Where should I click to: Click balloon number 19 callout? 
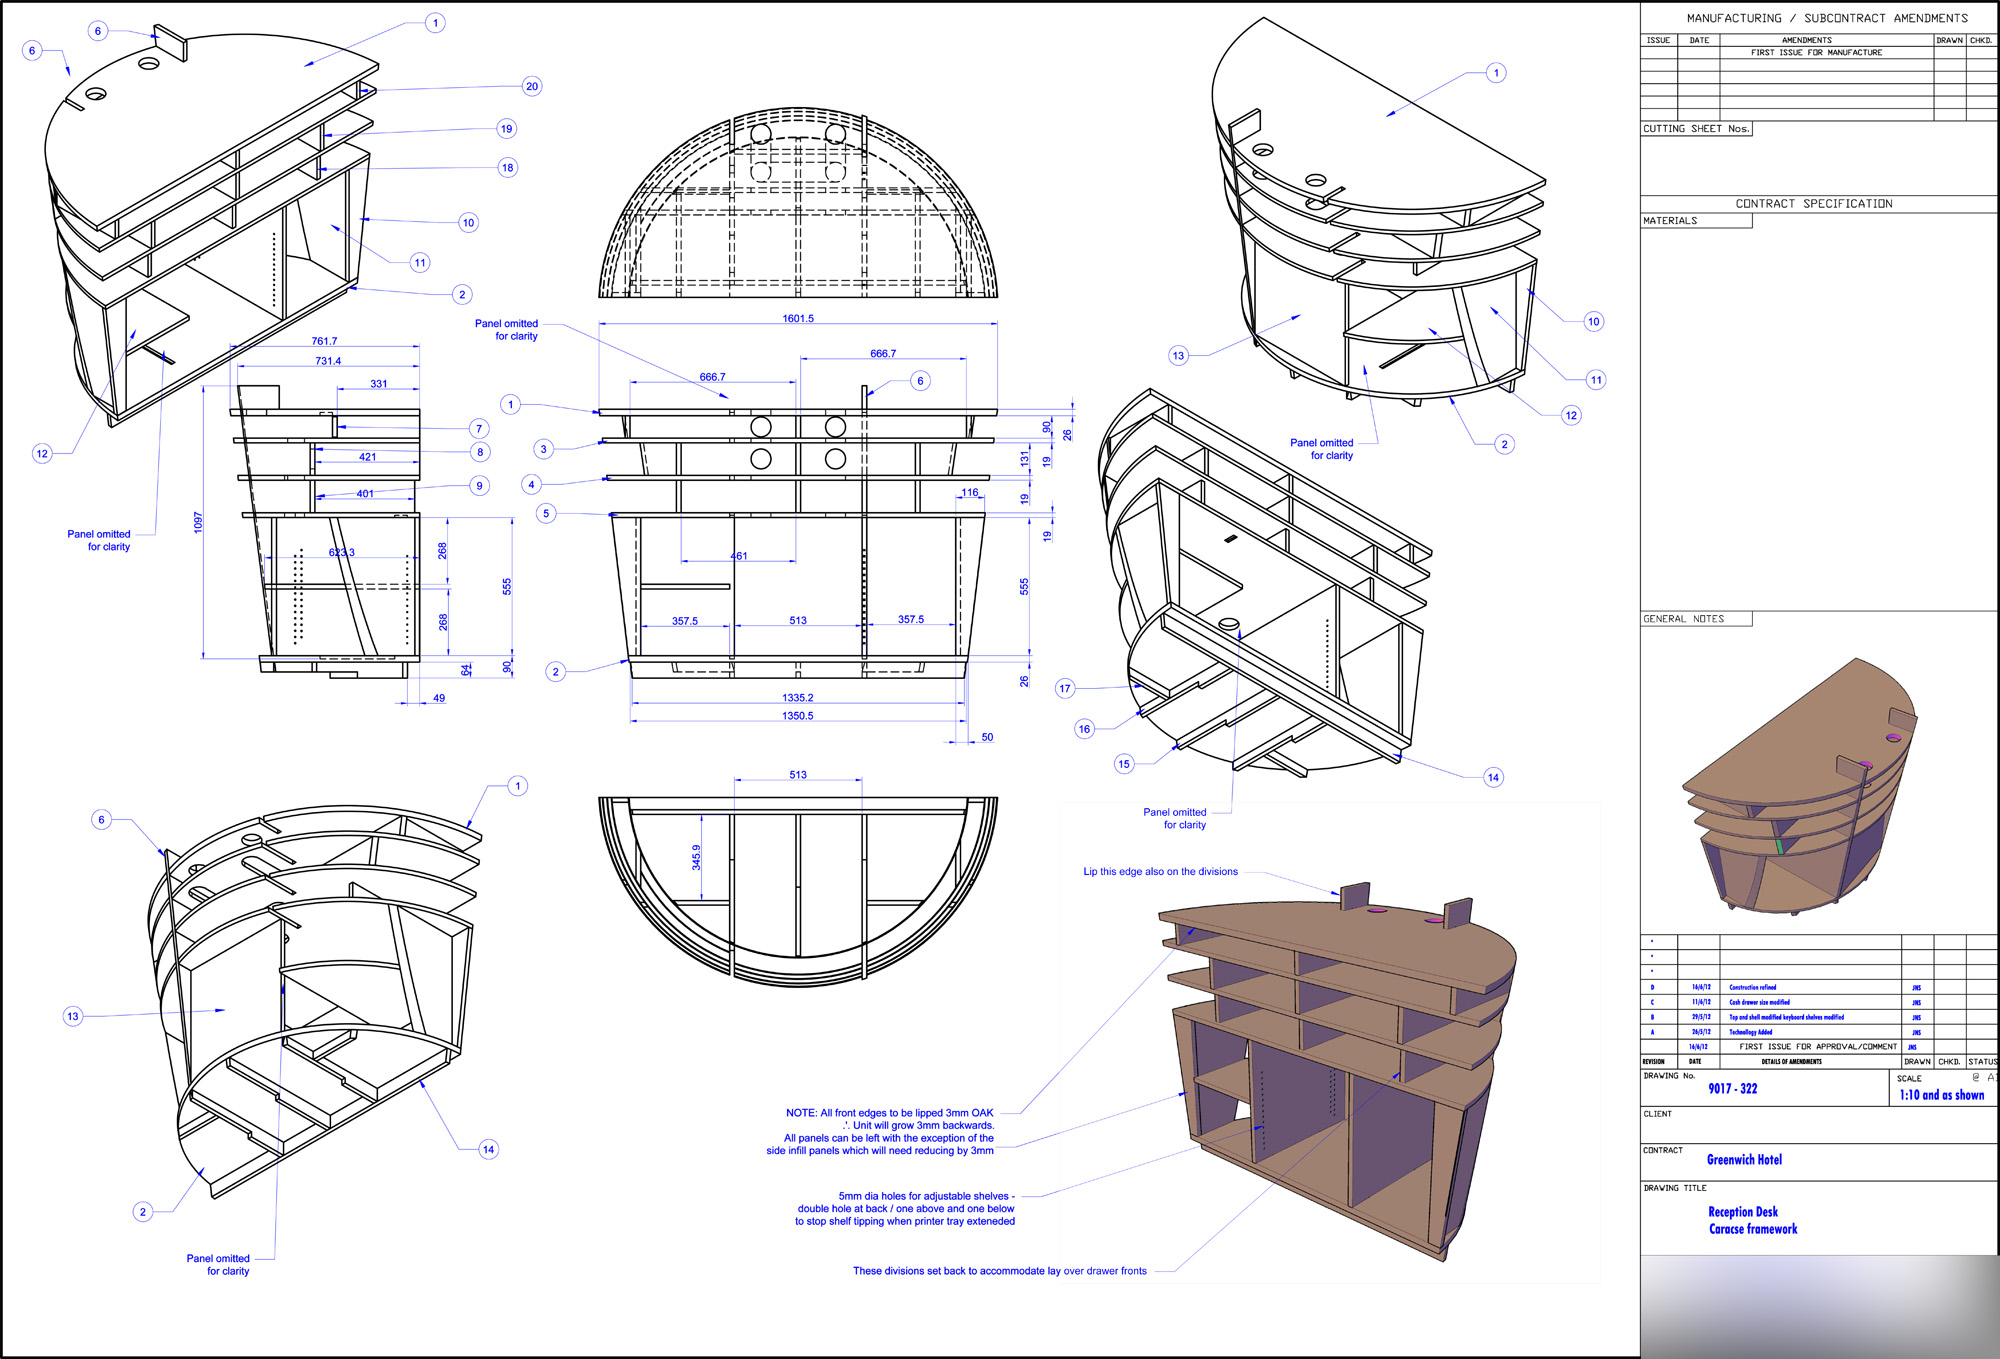click(506, 128)
